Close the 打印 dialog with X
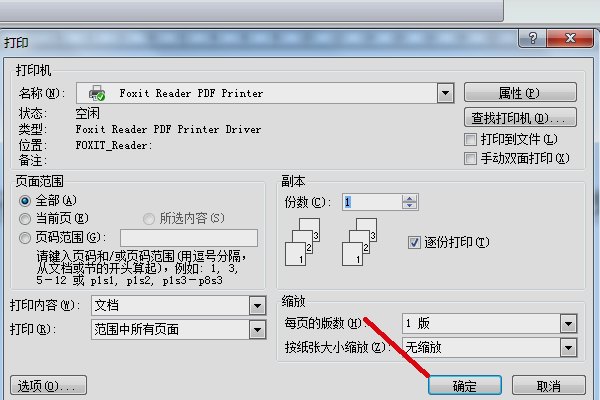The image size is (600, 400). [570, 38]
